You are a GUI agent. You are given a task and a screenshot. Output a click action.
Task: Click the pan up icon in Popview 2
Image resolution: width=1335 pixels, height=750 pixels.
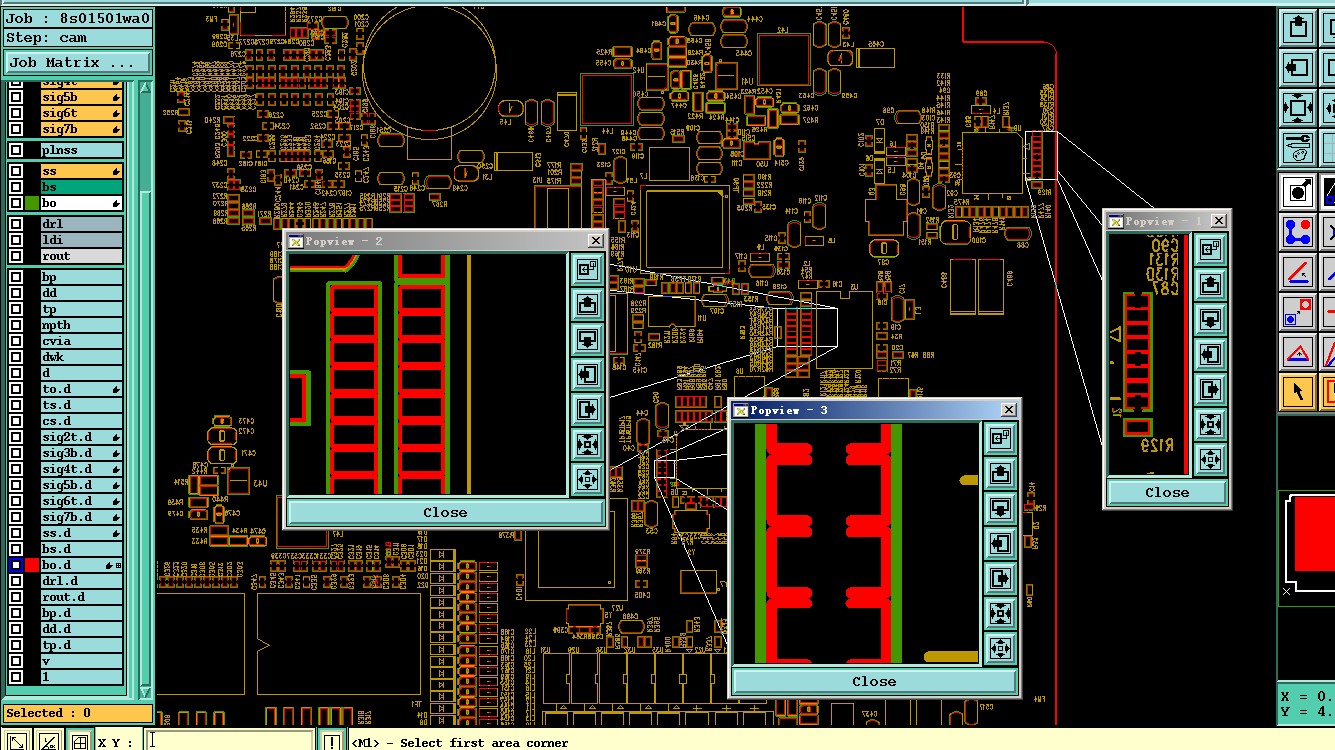point(587,304)
